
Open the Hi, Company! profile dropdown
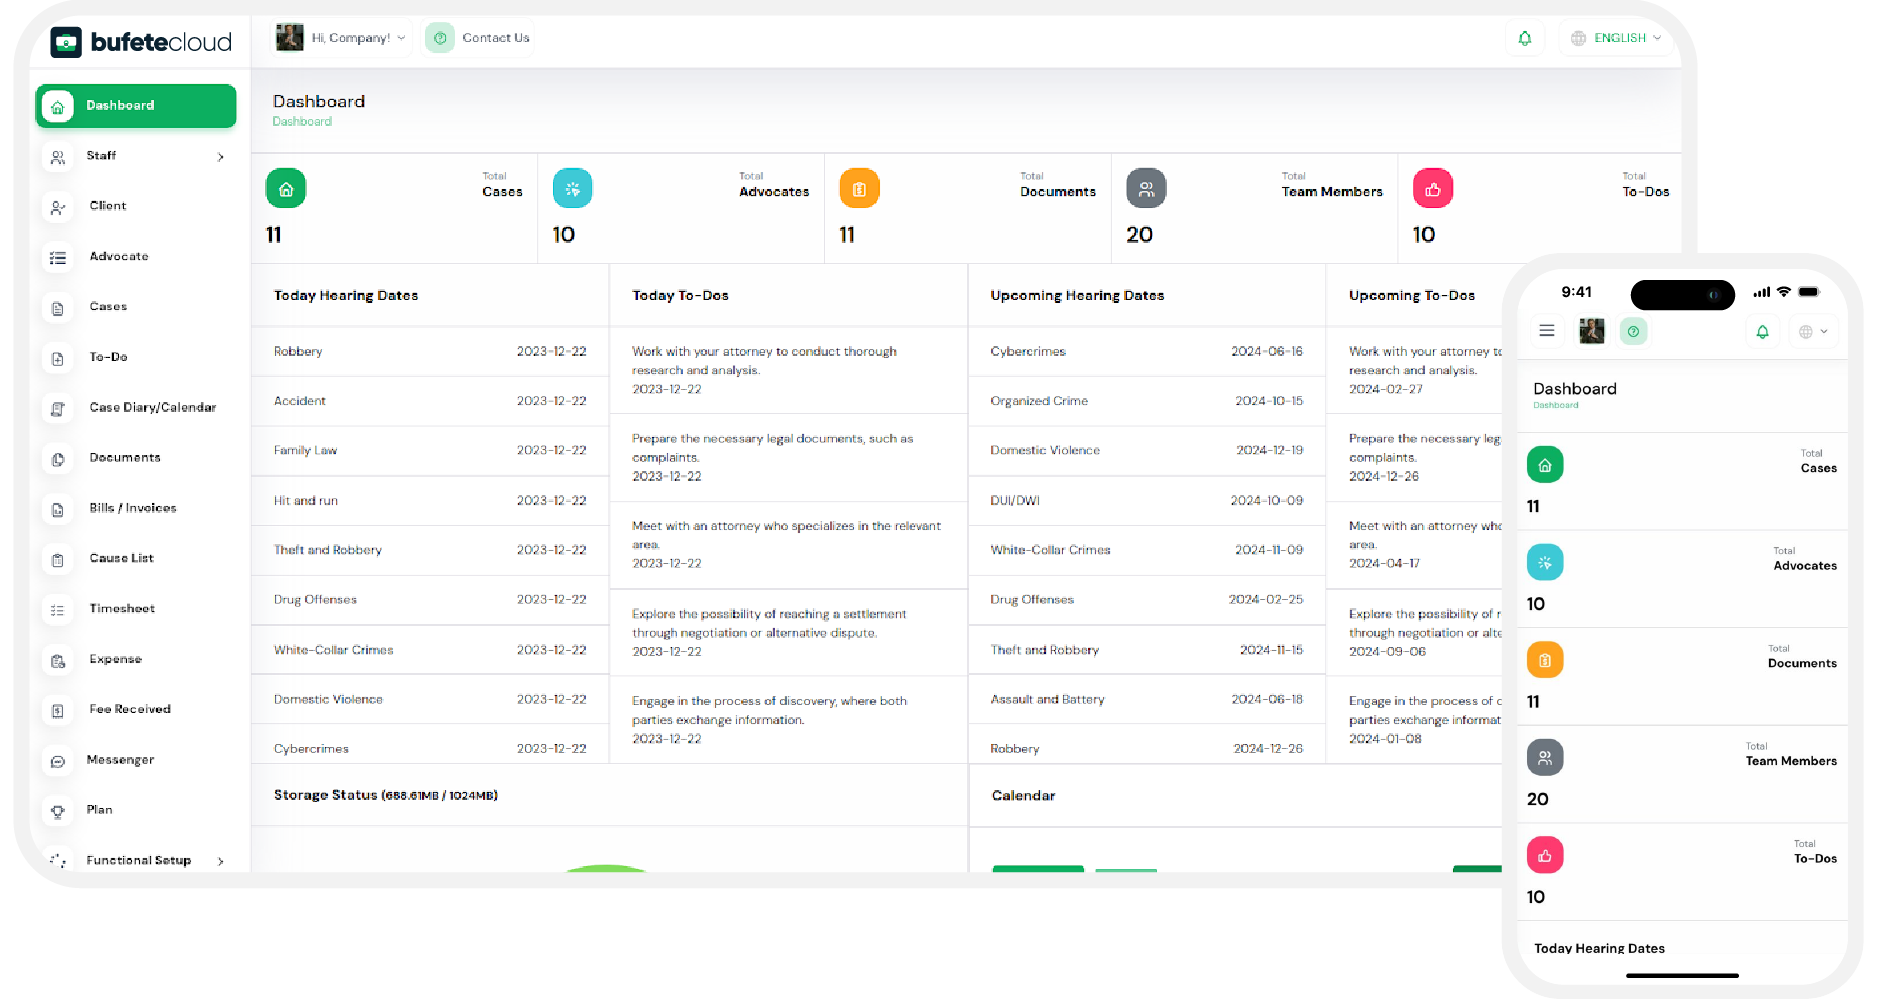341,38
